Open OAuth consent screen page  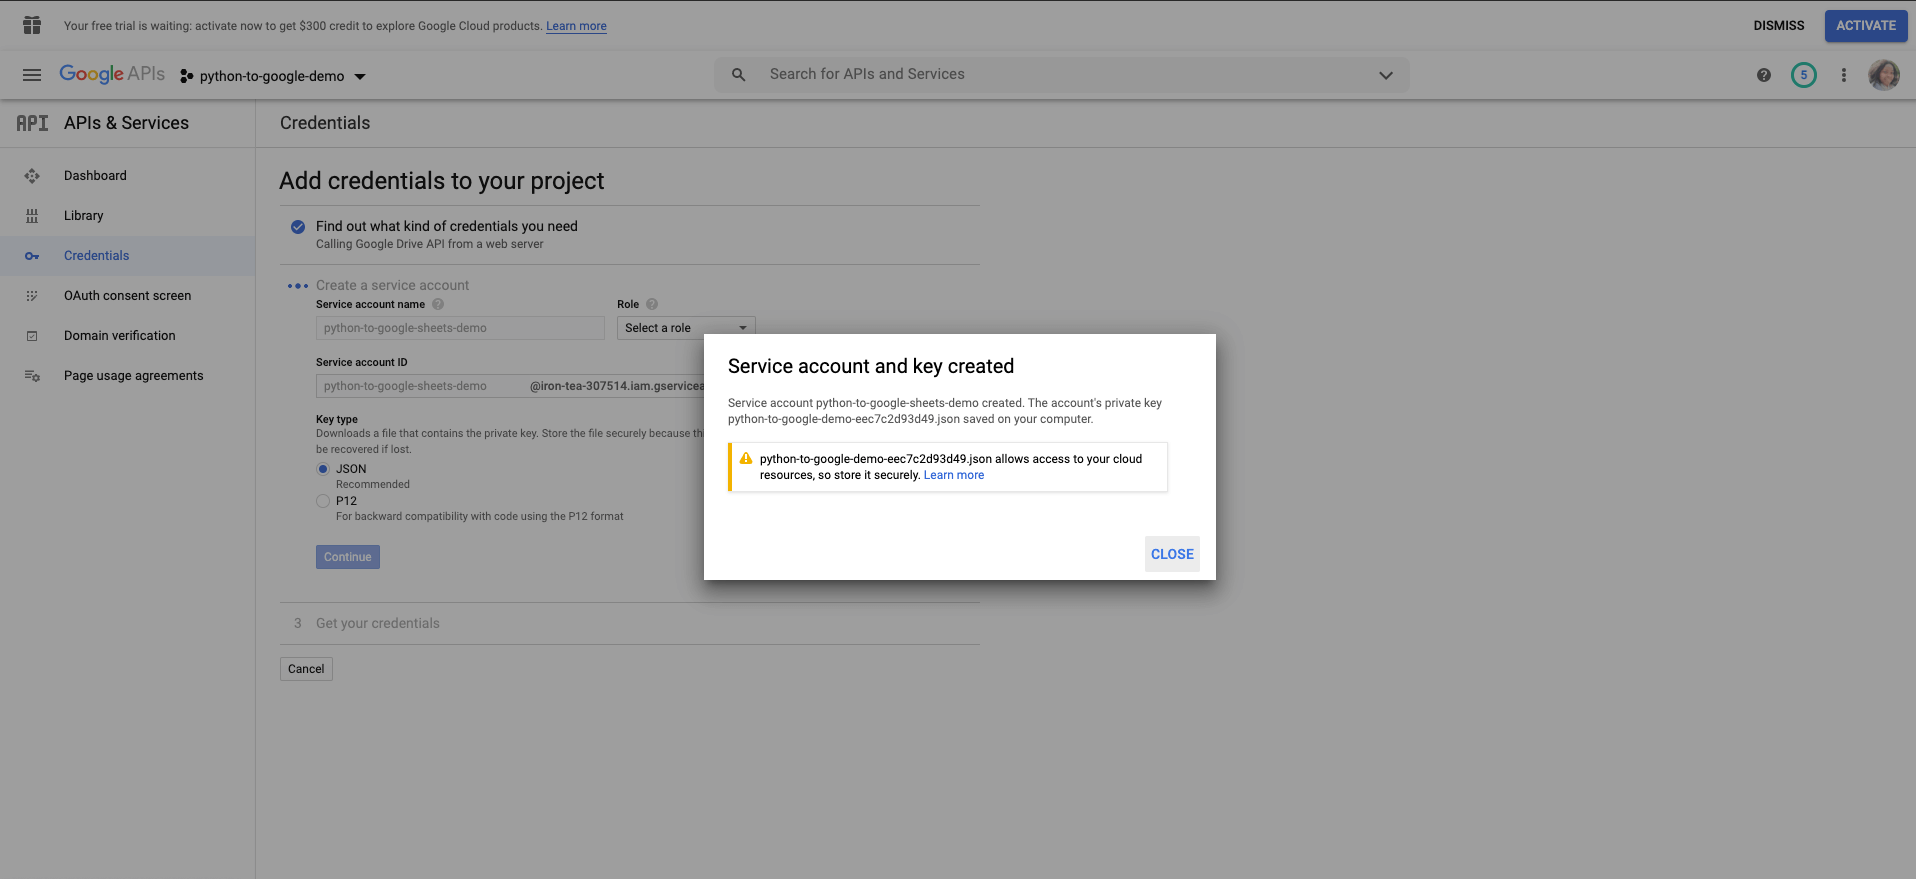(x=127, y=296)
